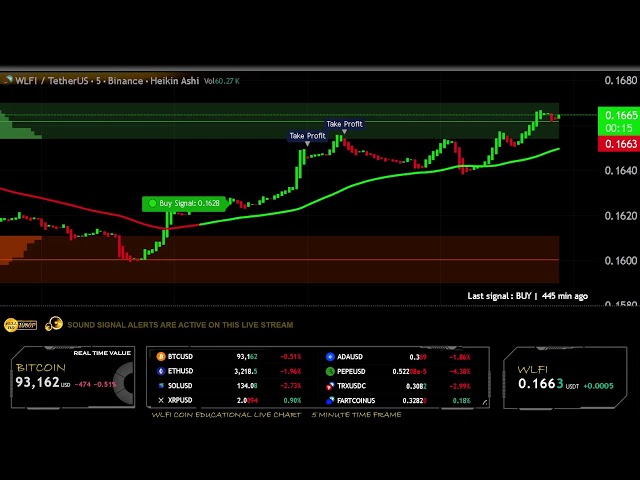Click the 0.1640 price axis value
This screenshot has height=480, width=640.
[621, 170]
